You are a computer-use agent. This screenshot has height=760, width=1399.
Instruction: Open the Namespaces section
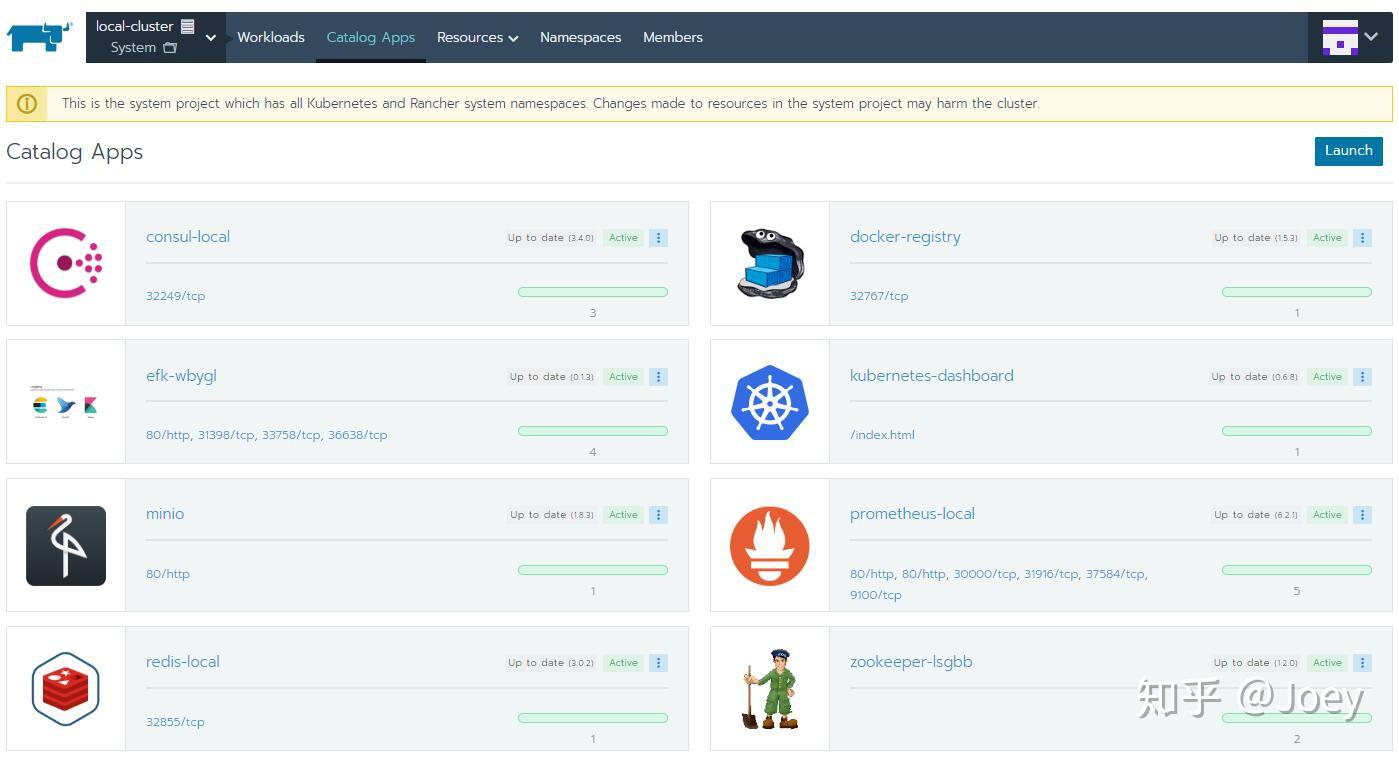580,37
